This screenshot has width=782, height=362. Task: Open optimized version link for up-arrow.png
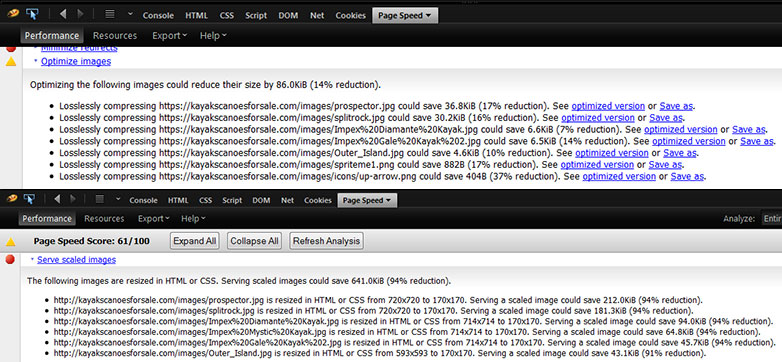pyautogui.click(x=619, y=176)
